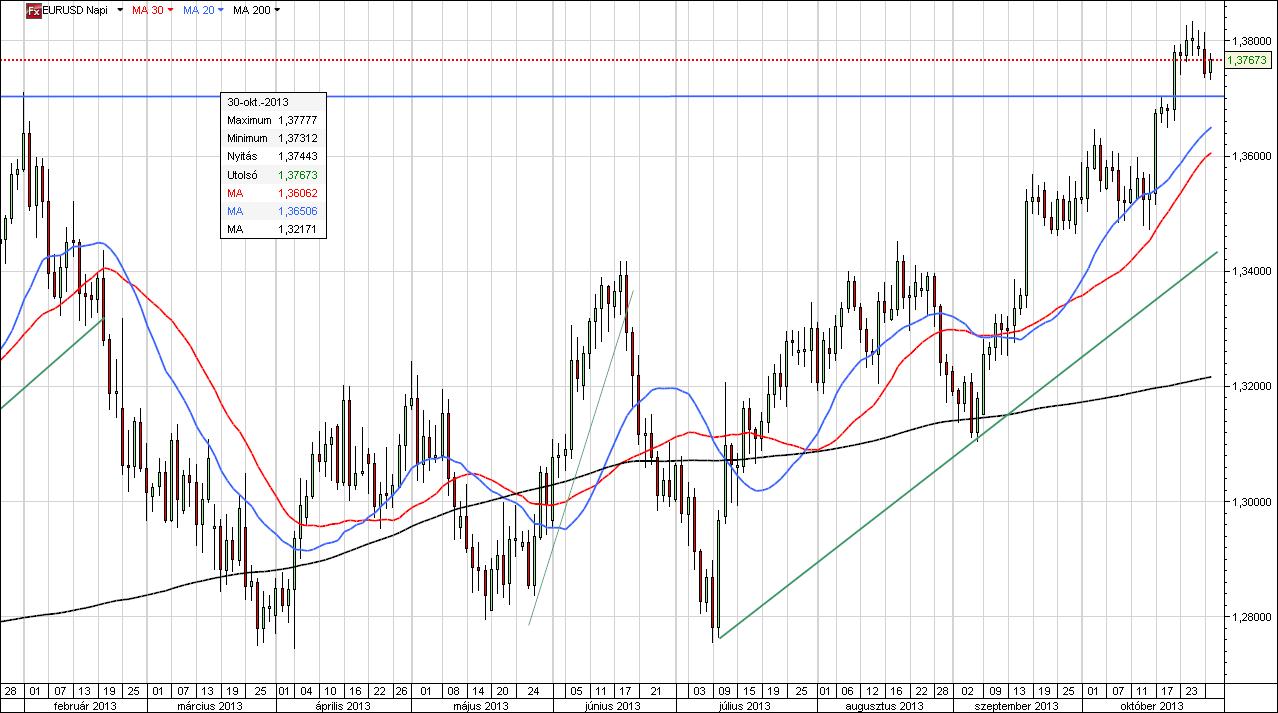Click the május 2013 month label
Viewport: 1278px width, 713px height.
point(482,705)
